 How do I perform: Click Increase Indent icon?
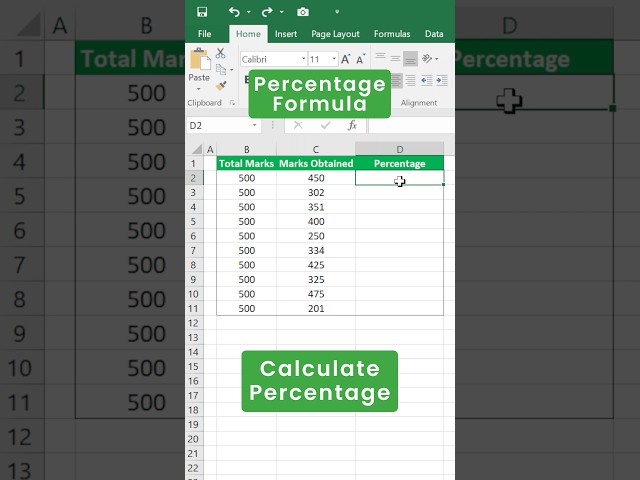[x=442, y=80]
